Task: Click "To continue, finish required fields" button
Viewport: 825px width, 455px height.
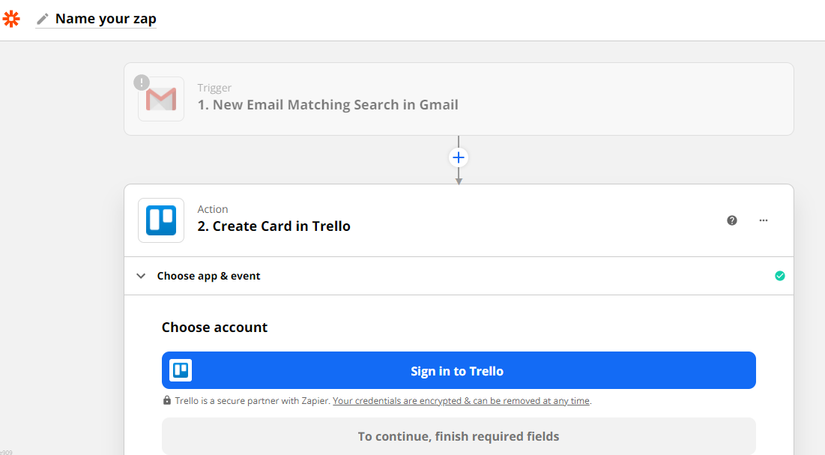Action: coord(459,436)
